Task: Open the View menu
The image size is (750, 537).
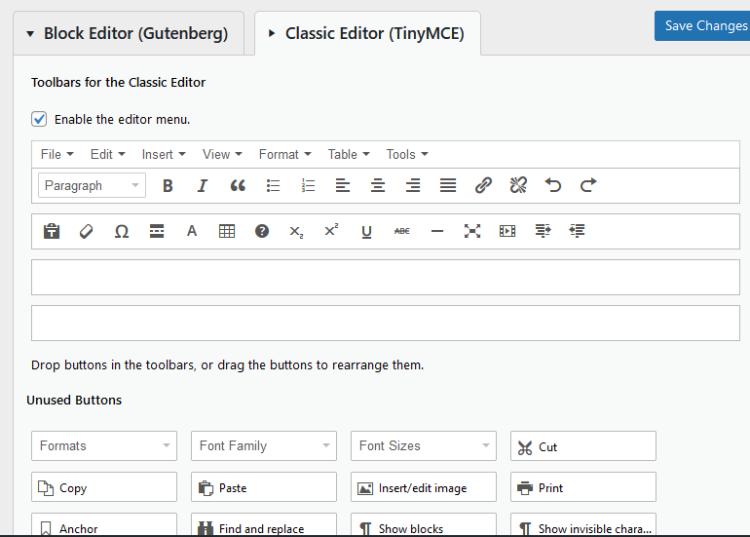Action: pos(222,154)
